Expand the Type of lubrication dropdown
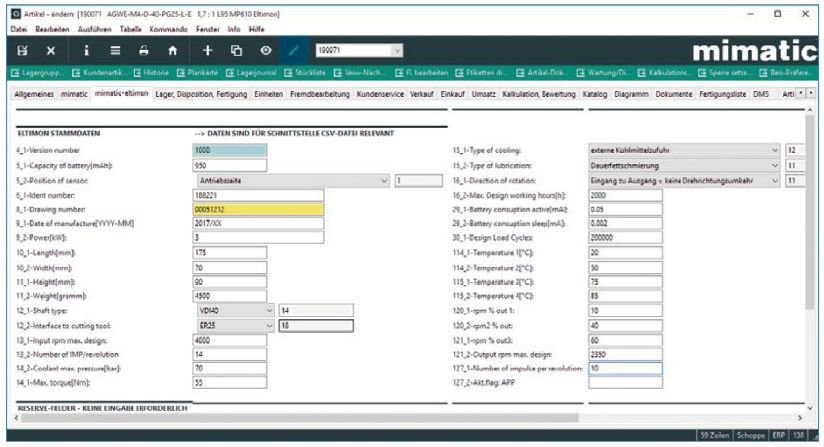This screenshot has height=447, width=824. click(775, 165)
